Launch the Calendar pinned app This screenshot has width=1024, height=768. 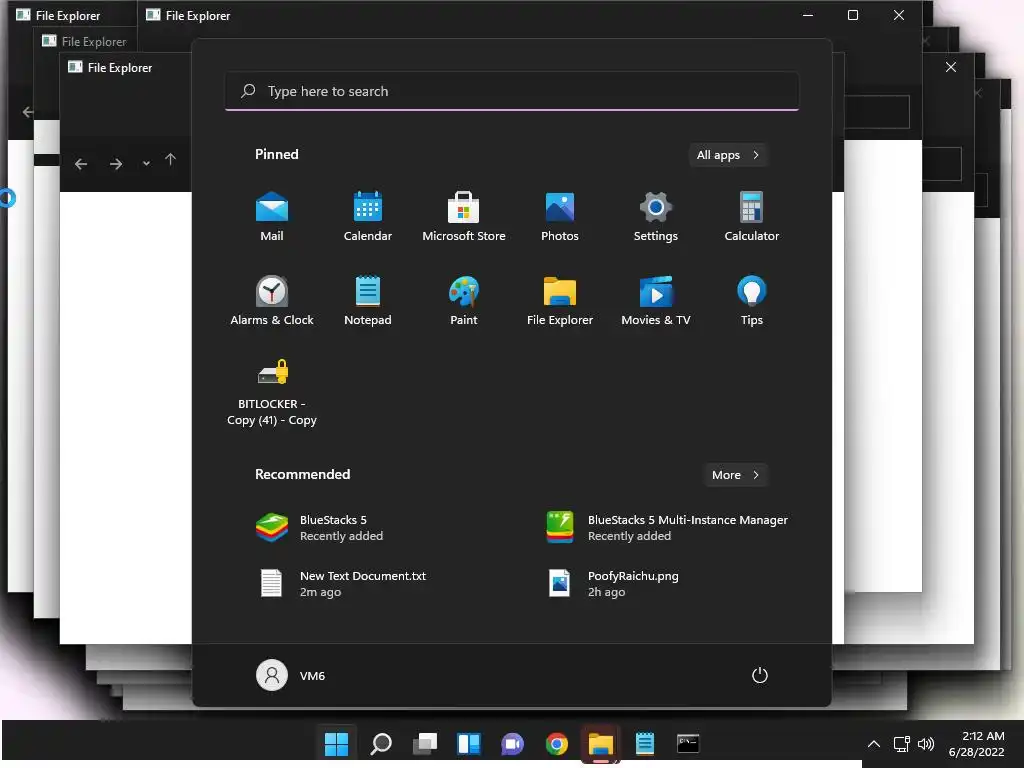pos(368,217)
